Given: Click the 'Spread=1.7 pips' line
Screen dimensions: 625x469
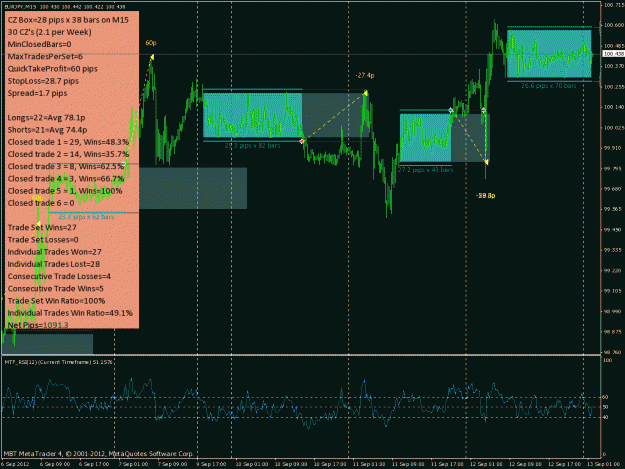Looking at the screenshot, I should (37, 93).
